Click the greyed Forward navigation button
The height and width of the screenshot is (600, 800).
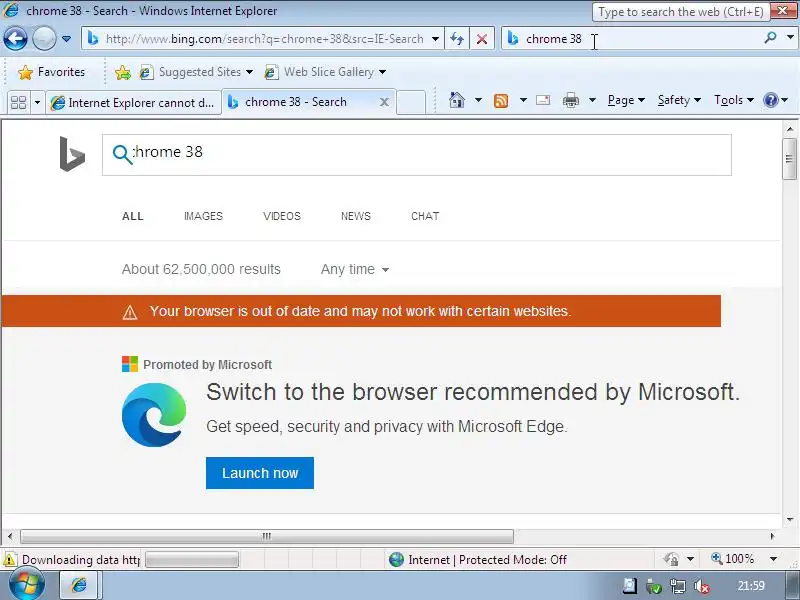click(x=44, y=39)
